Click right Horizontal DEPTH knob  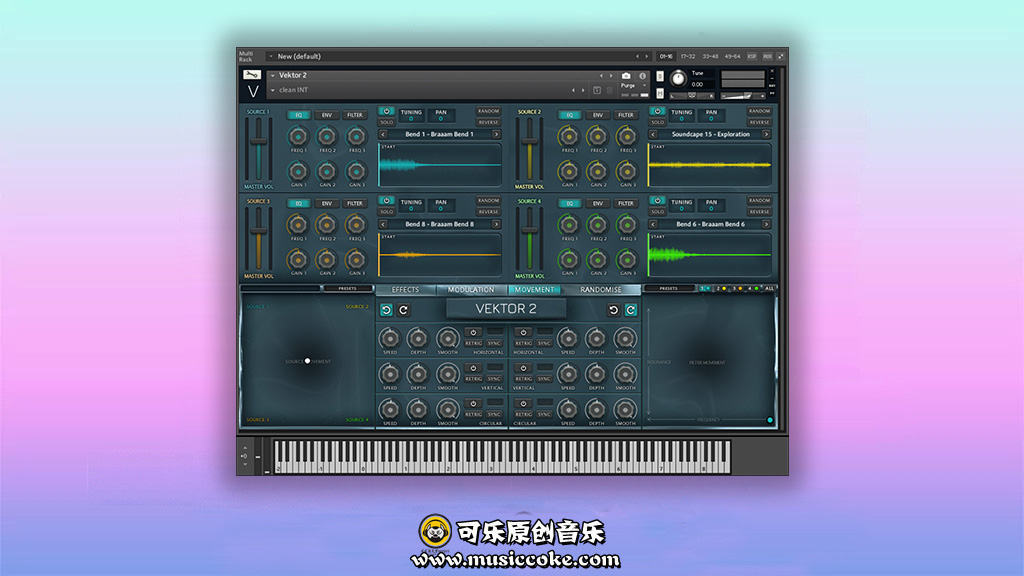[x=596, y=338]
